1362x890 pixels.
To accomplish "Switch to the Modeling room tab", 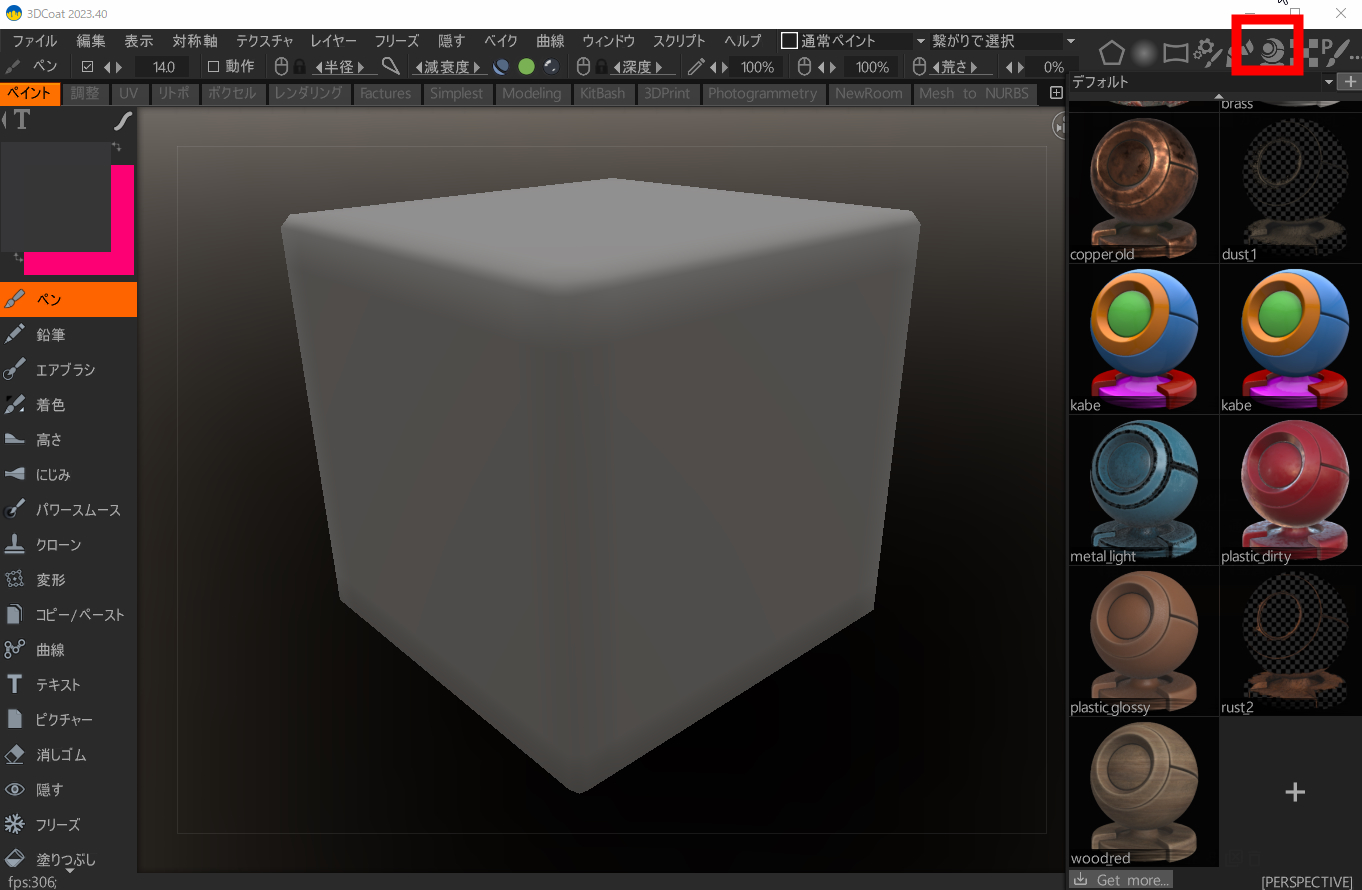I will [531, 93].
